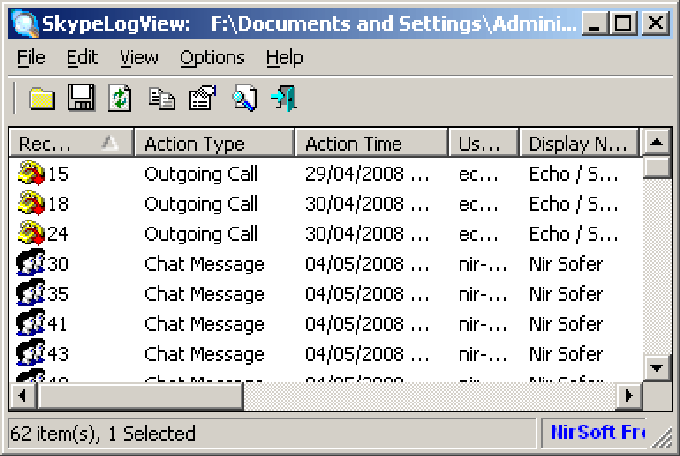
Task: Click Echo display name in record 24 row
Action: click(573, 234)
